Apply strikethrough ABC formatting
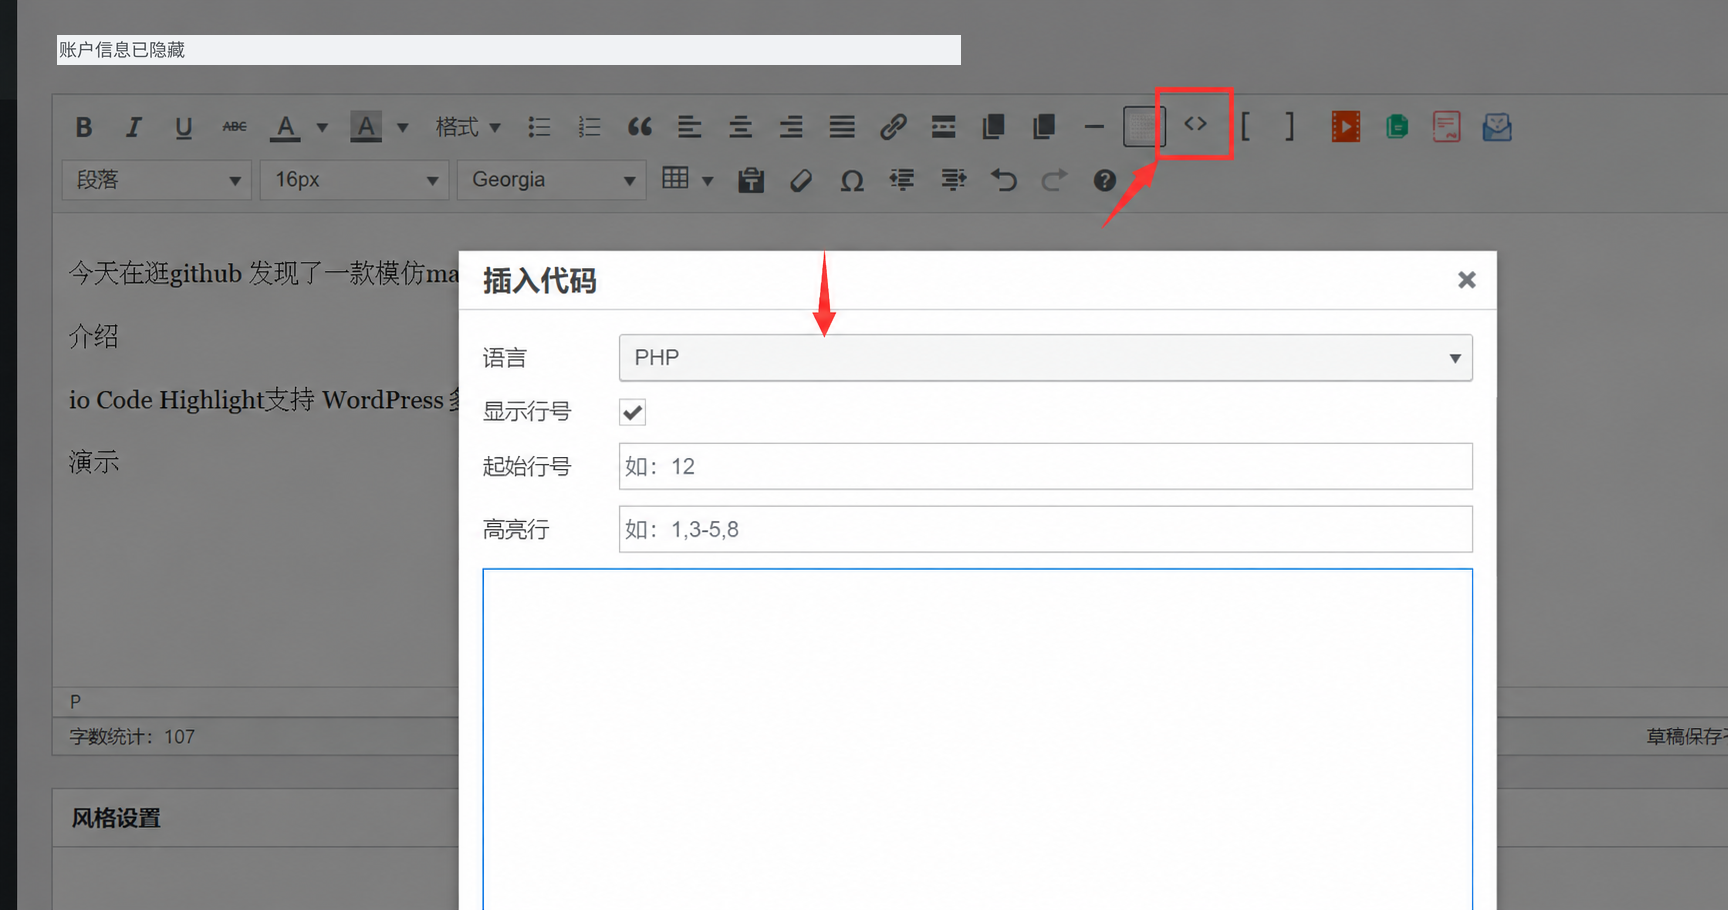Viewport: 1728px width, 910px height. (x=234, y=127)
